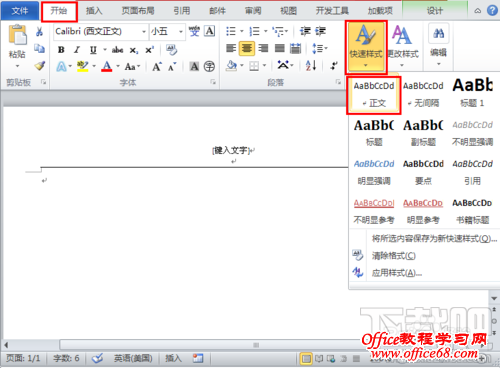Collapse the ribbon with the caret icon
The width and height of the screenshot is (500, 368).
pos(478,11)
